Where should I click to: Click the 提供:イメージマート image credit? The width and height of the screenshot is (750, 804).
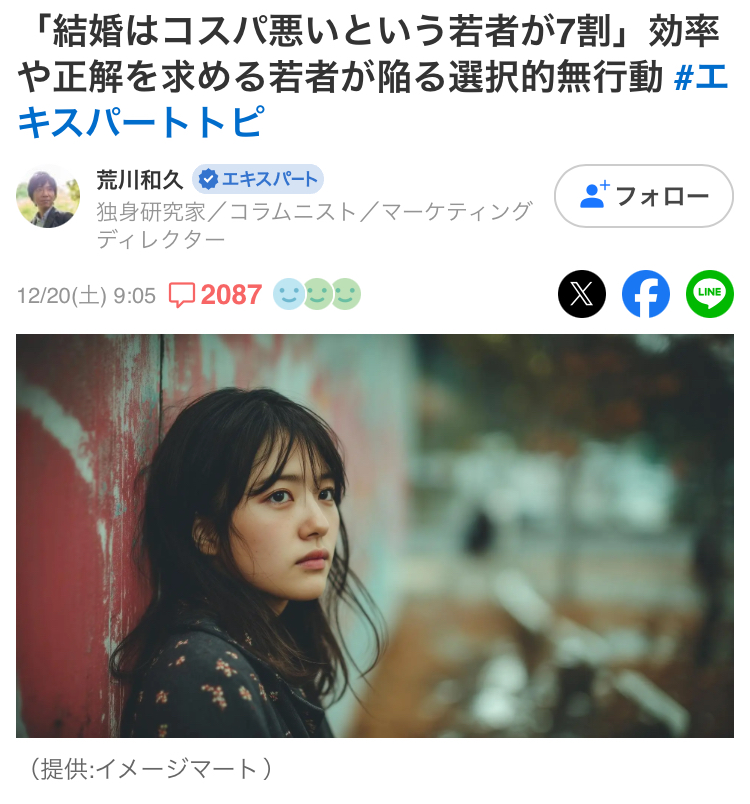(151, 769)
